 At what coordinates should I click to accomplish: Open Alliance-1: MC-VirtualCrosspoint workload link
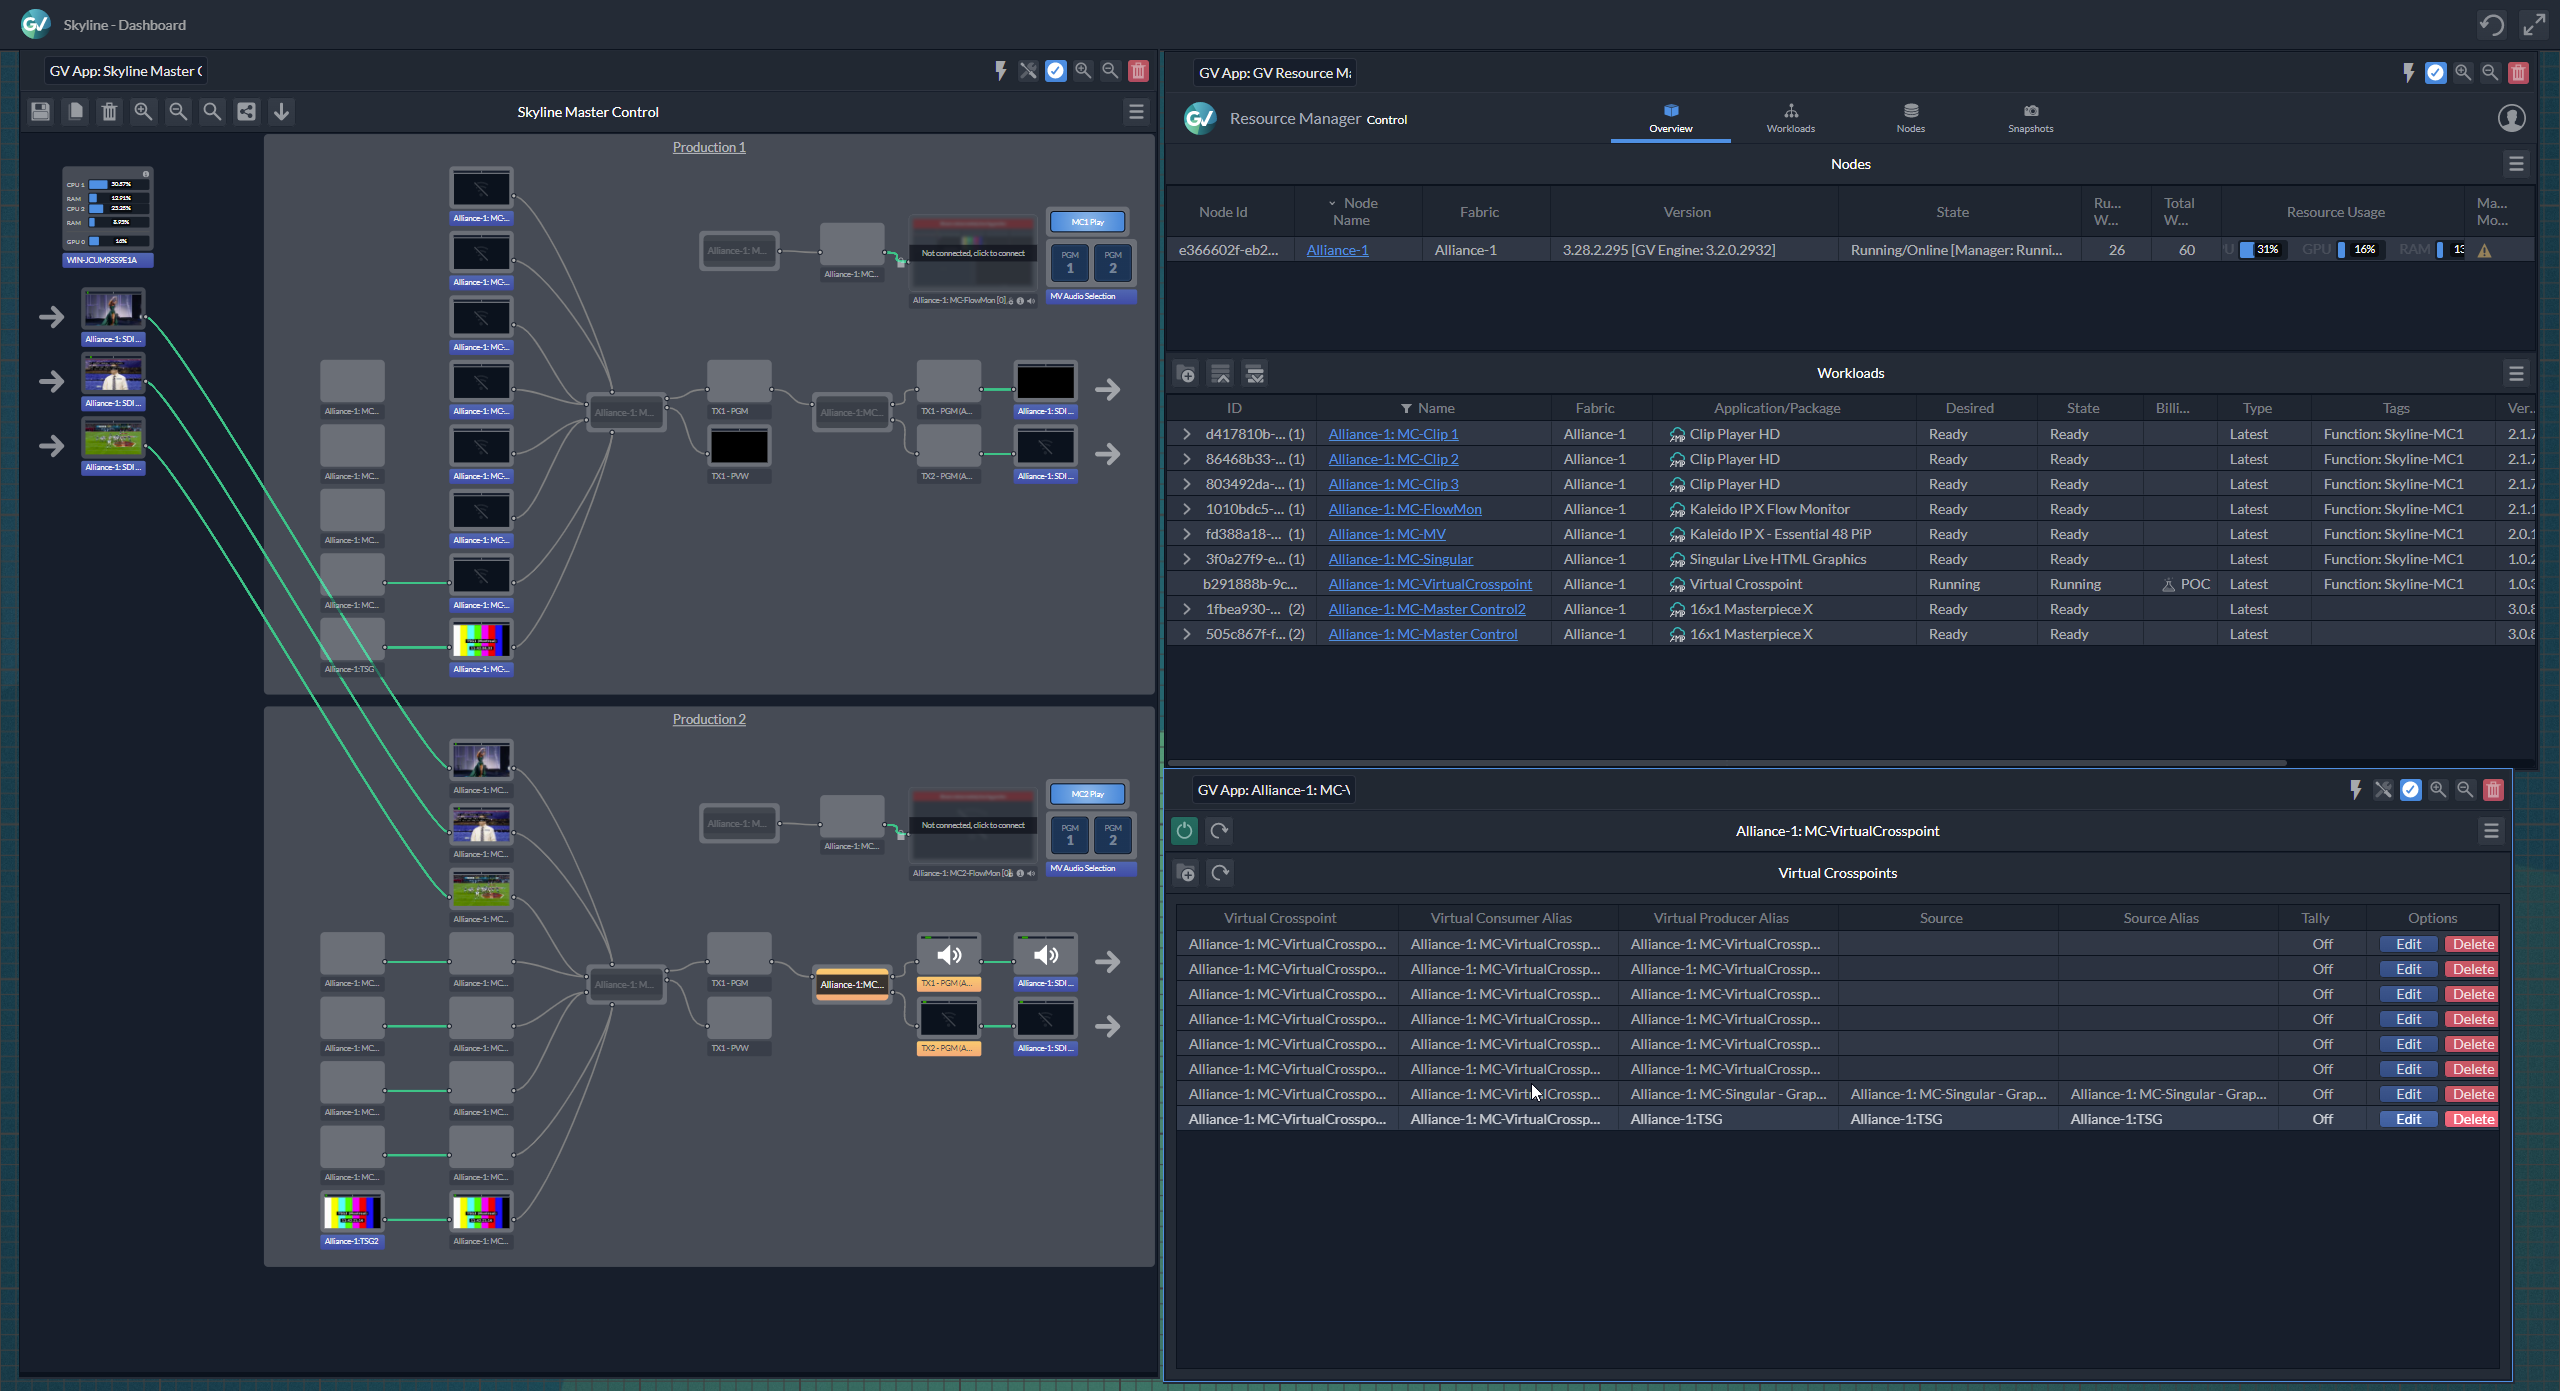point(1430,584)
